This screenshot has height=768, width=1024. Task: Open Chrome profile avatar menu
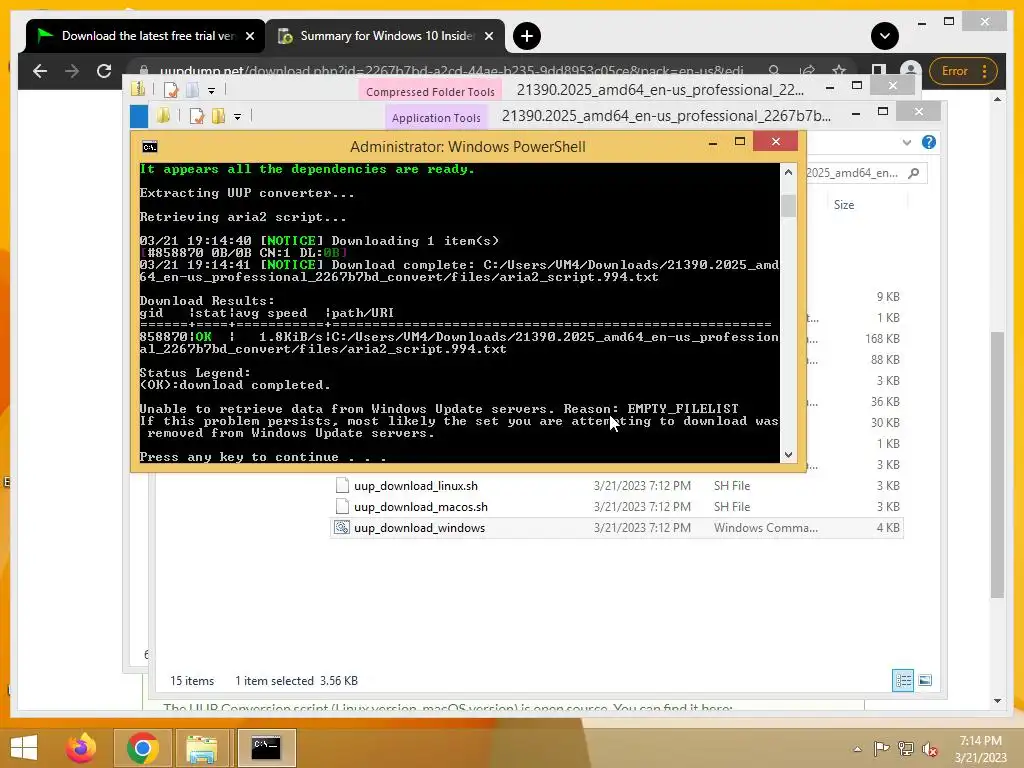(x=910, y=71)
